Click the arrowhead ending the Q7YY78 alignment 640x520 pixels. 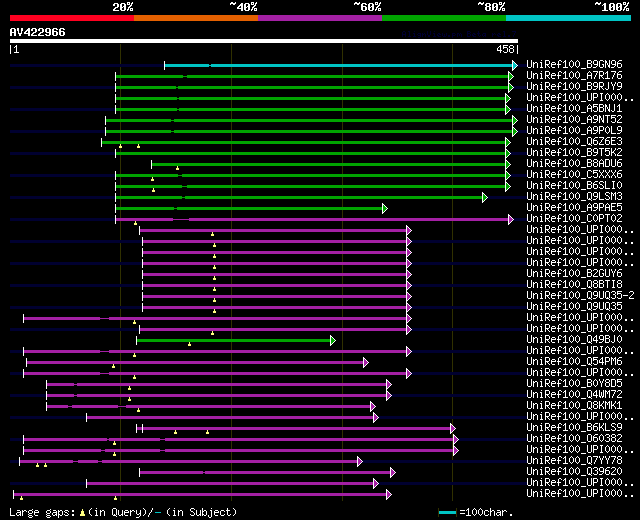360,462
